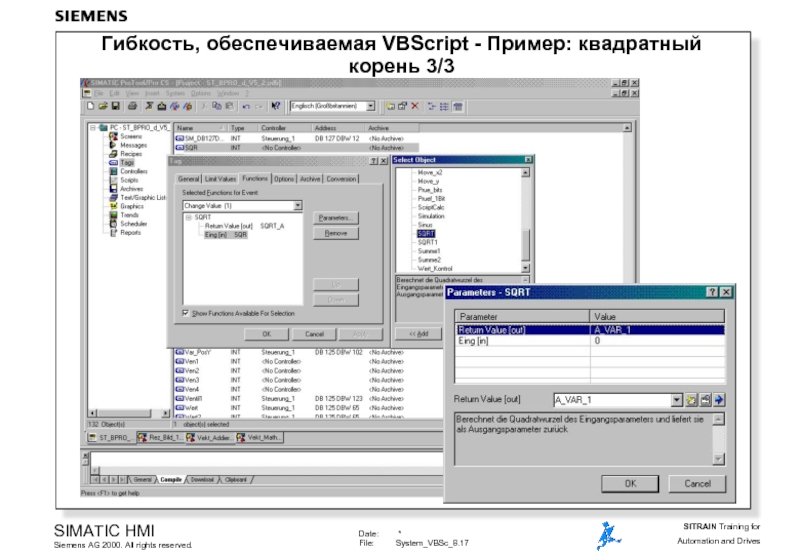
Task: Collapse the PC - ST_BPRO project root node
Action: pos(93,128)
